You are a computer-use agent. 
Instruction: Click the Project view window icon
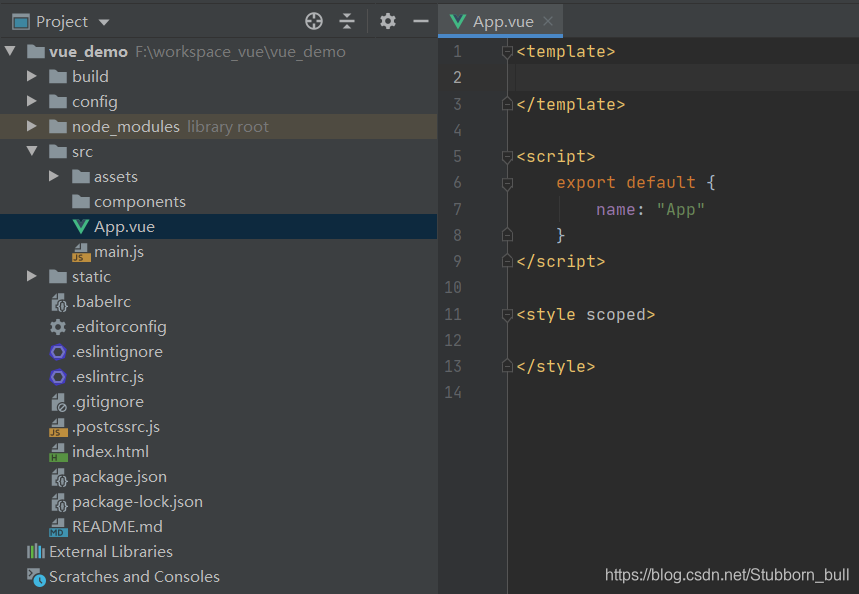point(21,22)
